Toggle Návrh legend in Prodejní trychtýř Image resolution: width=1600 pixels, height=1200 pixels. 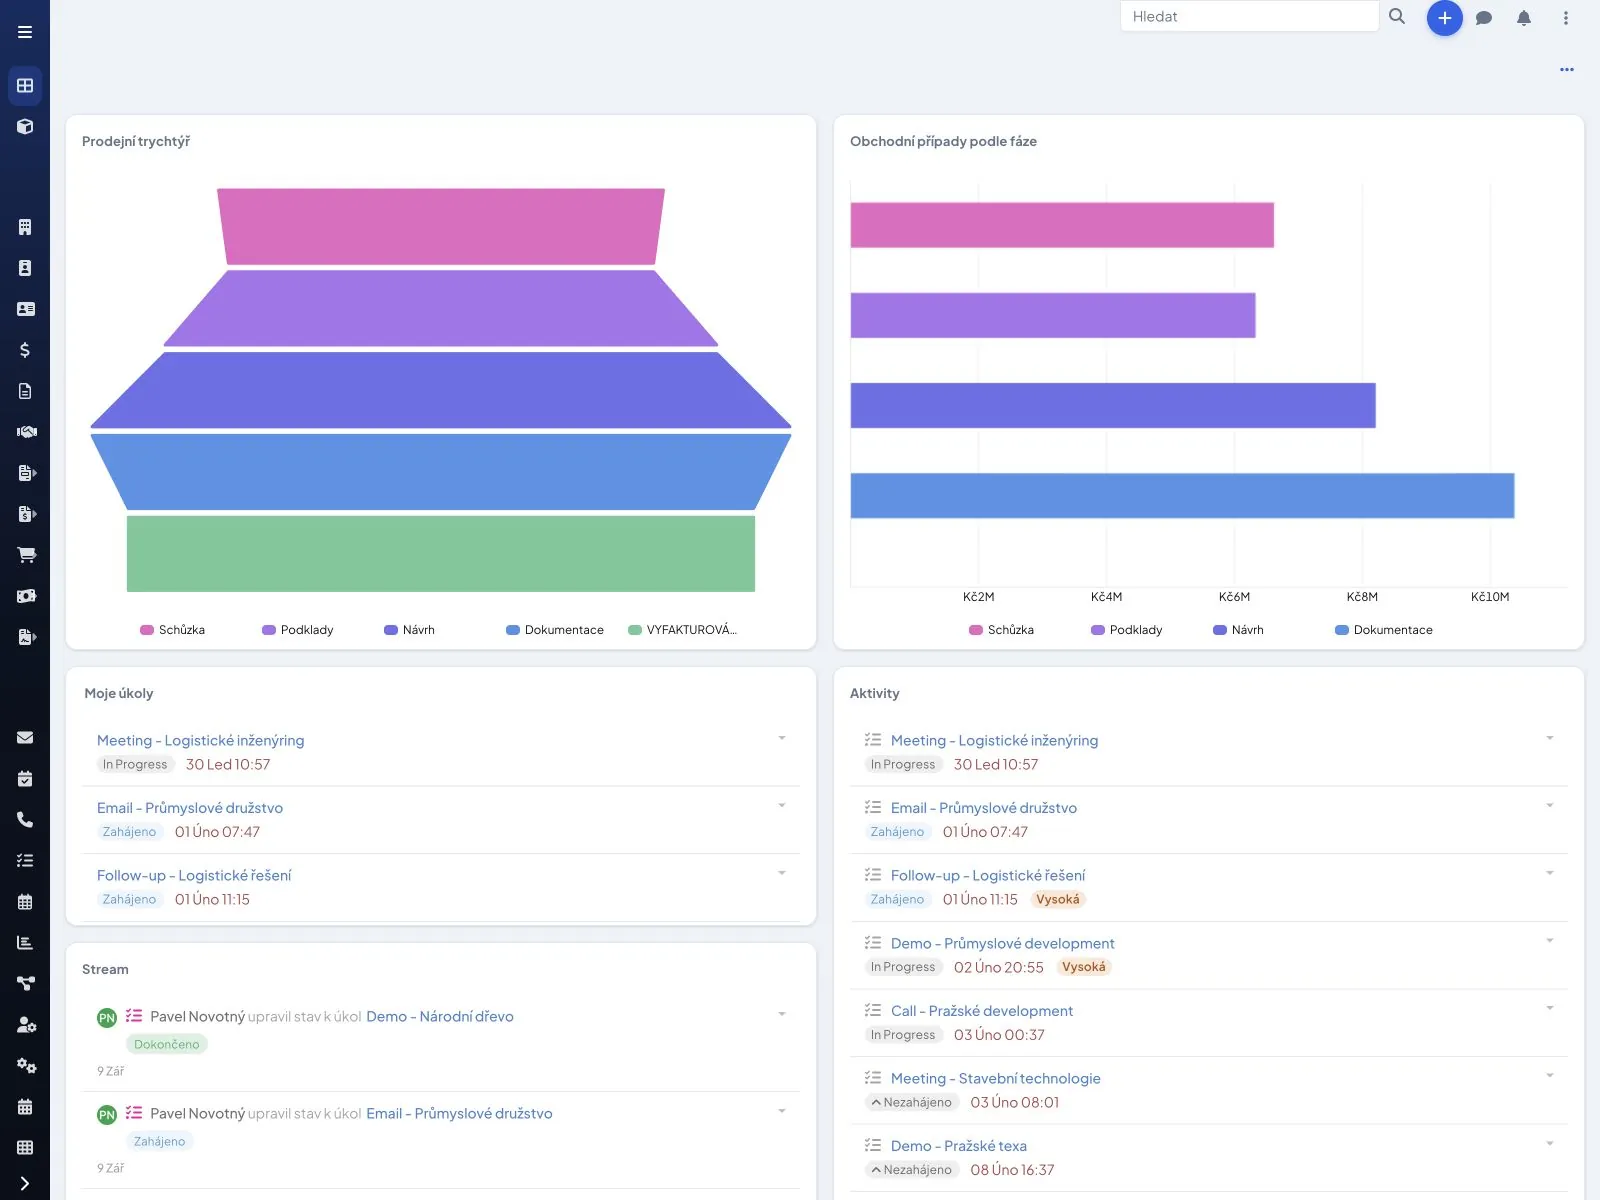(x=410, y=630)
